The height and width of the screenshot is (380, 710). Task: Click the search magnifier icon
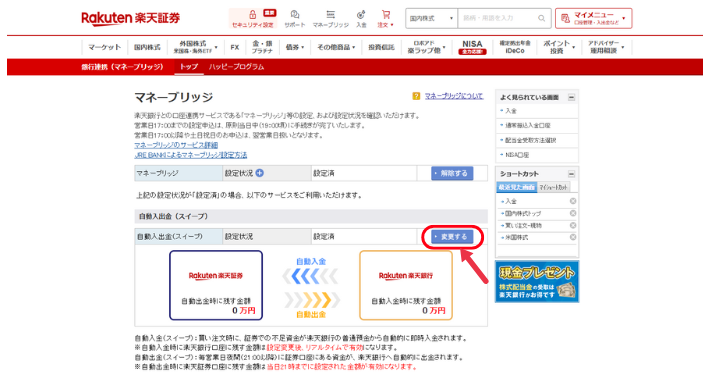point(542,18)
